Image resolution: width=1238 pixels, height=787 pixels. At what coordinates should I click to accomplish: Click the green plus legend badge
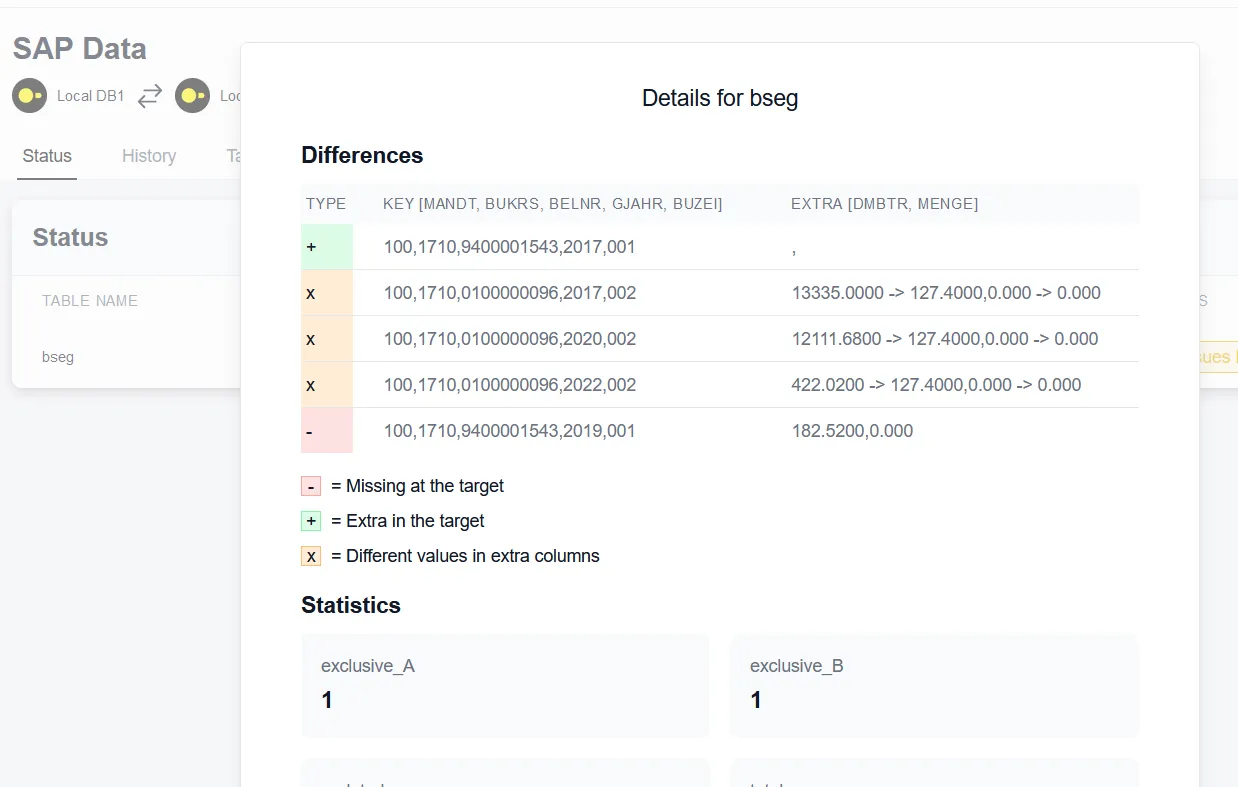click(311, 521)
